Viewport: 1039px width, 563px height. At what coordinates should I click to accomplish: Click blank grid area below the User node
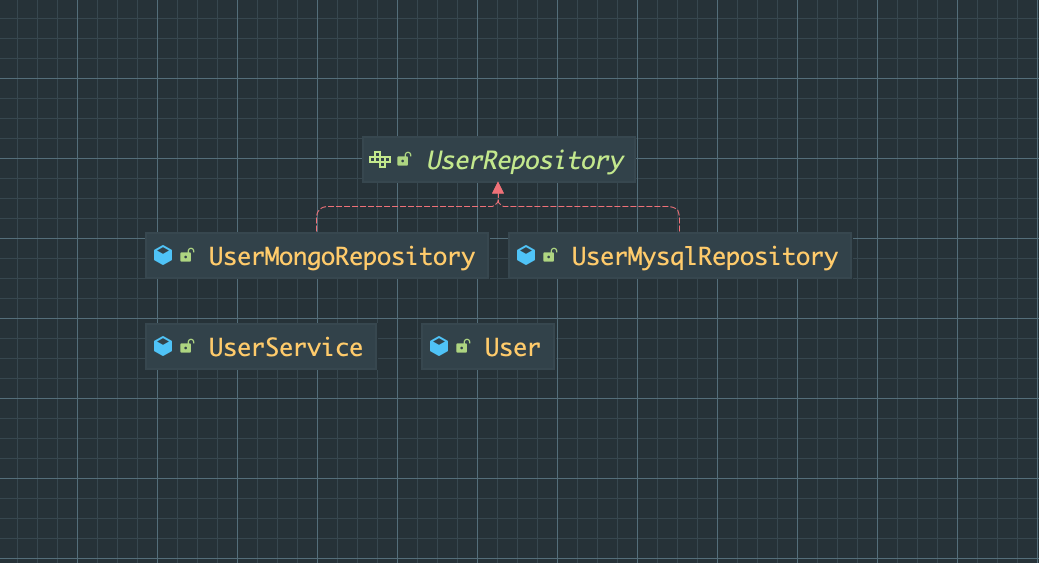pos(488,450)
